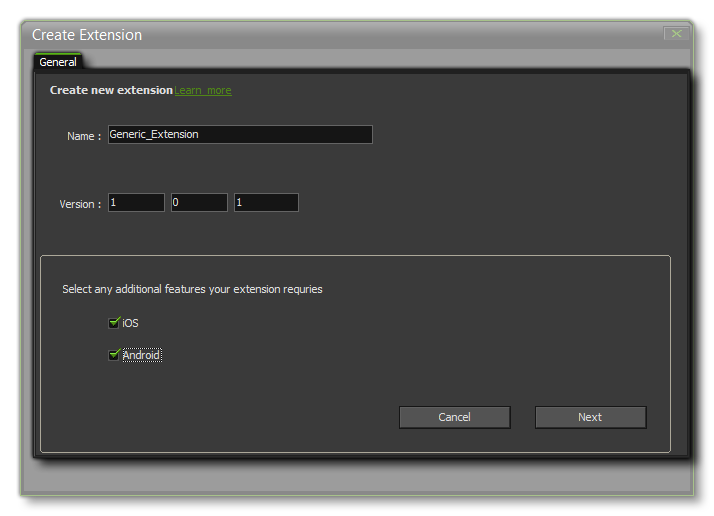The width and height of the screenshot is (714, 516).
Task: Select the first Version number field
Action: (x=136, y=203)
